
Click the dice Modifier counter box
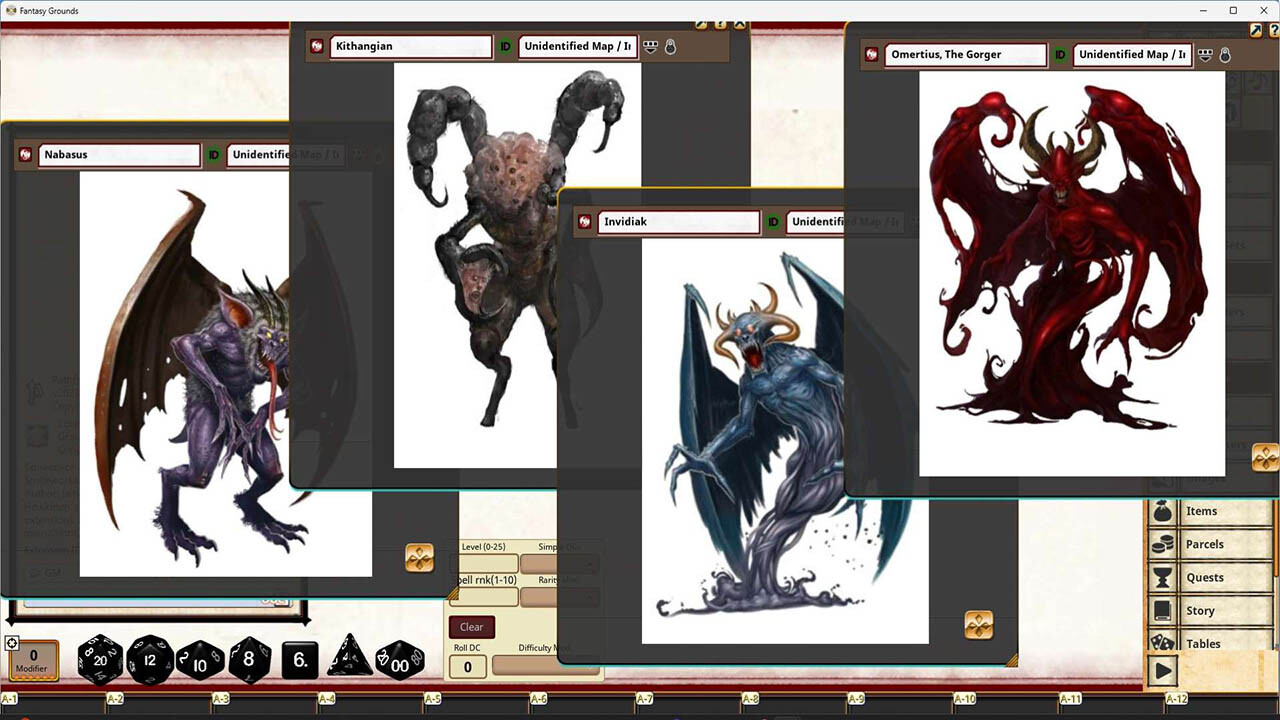pos(33,658)
